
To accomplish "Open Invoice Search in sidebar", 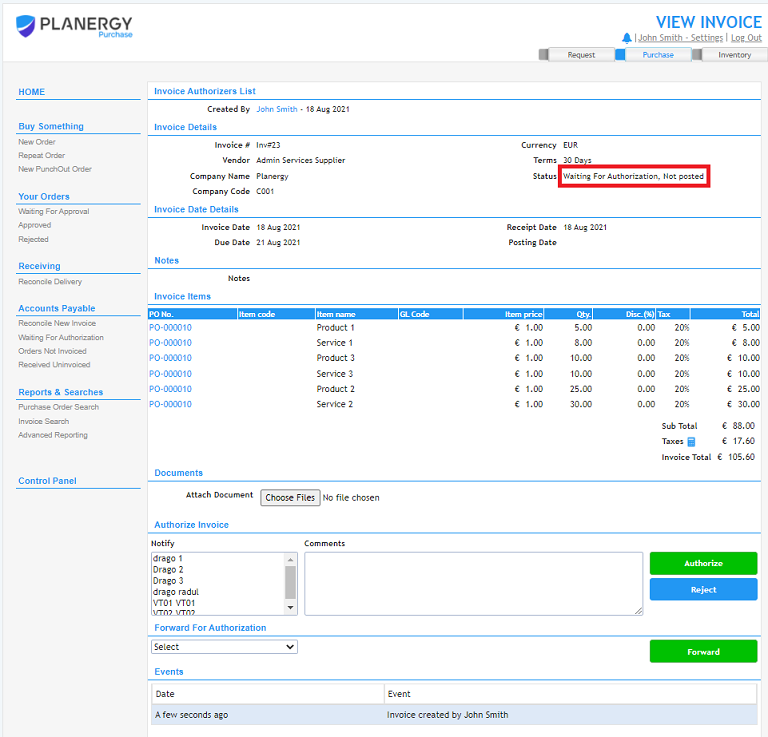I will click(x=44, y=422).
